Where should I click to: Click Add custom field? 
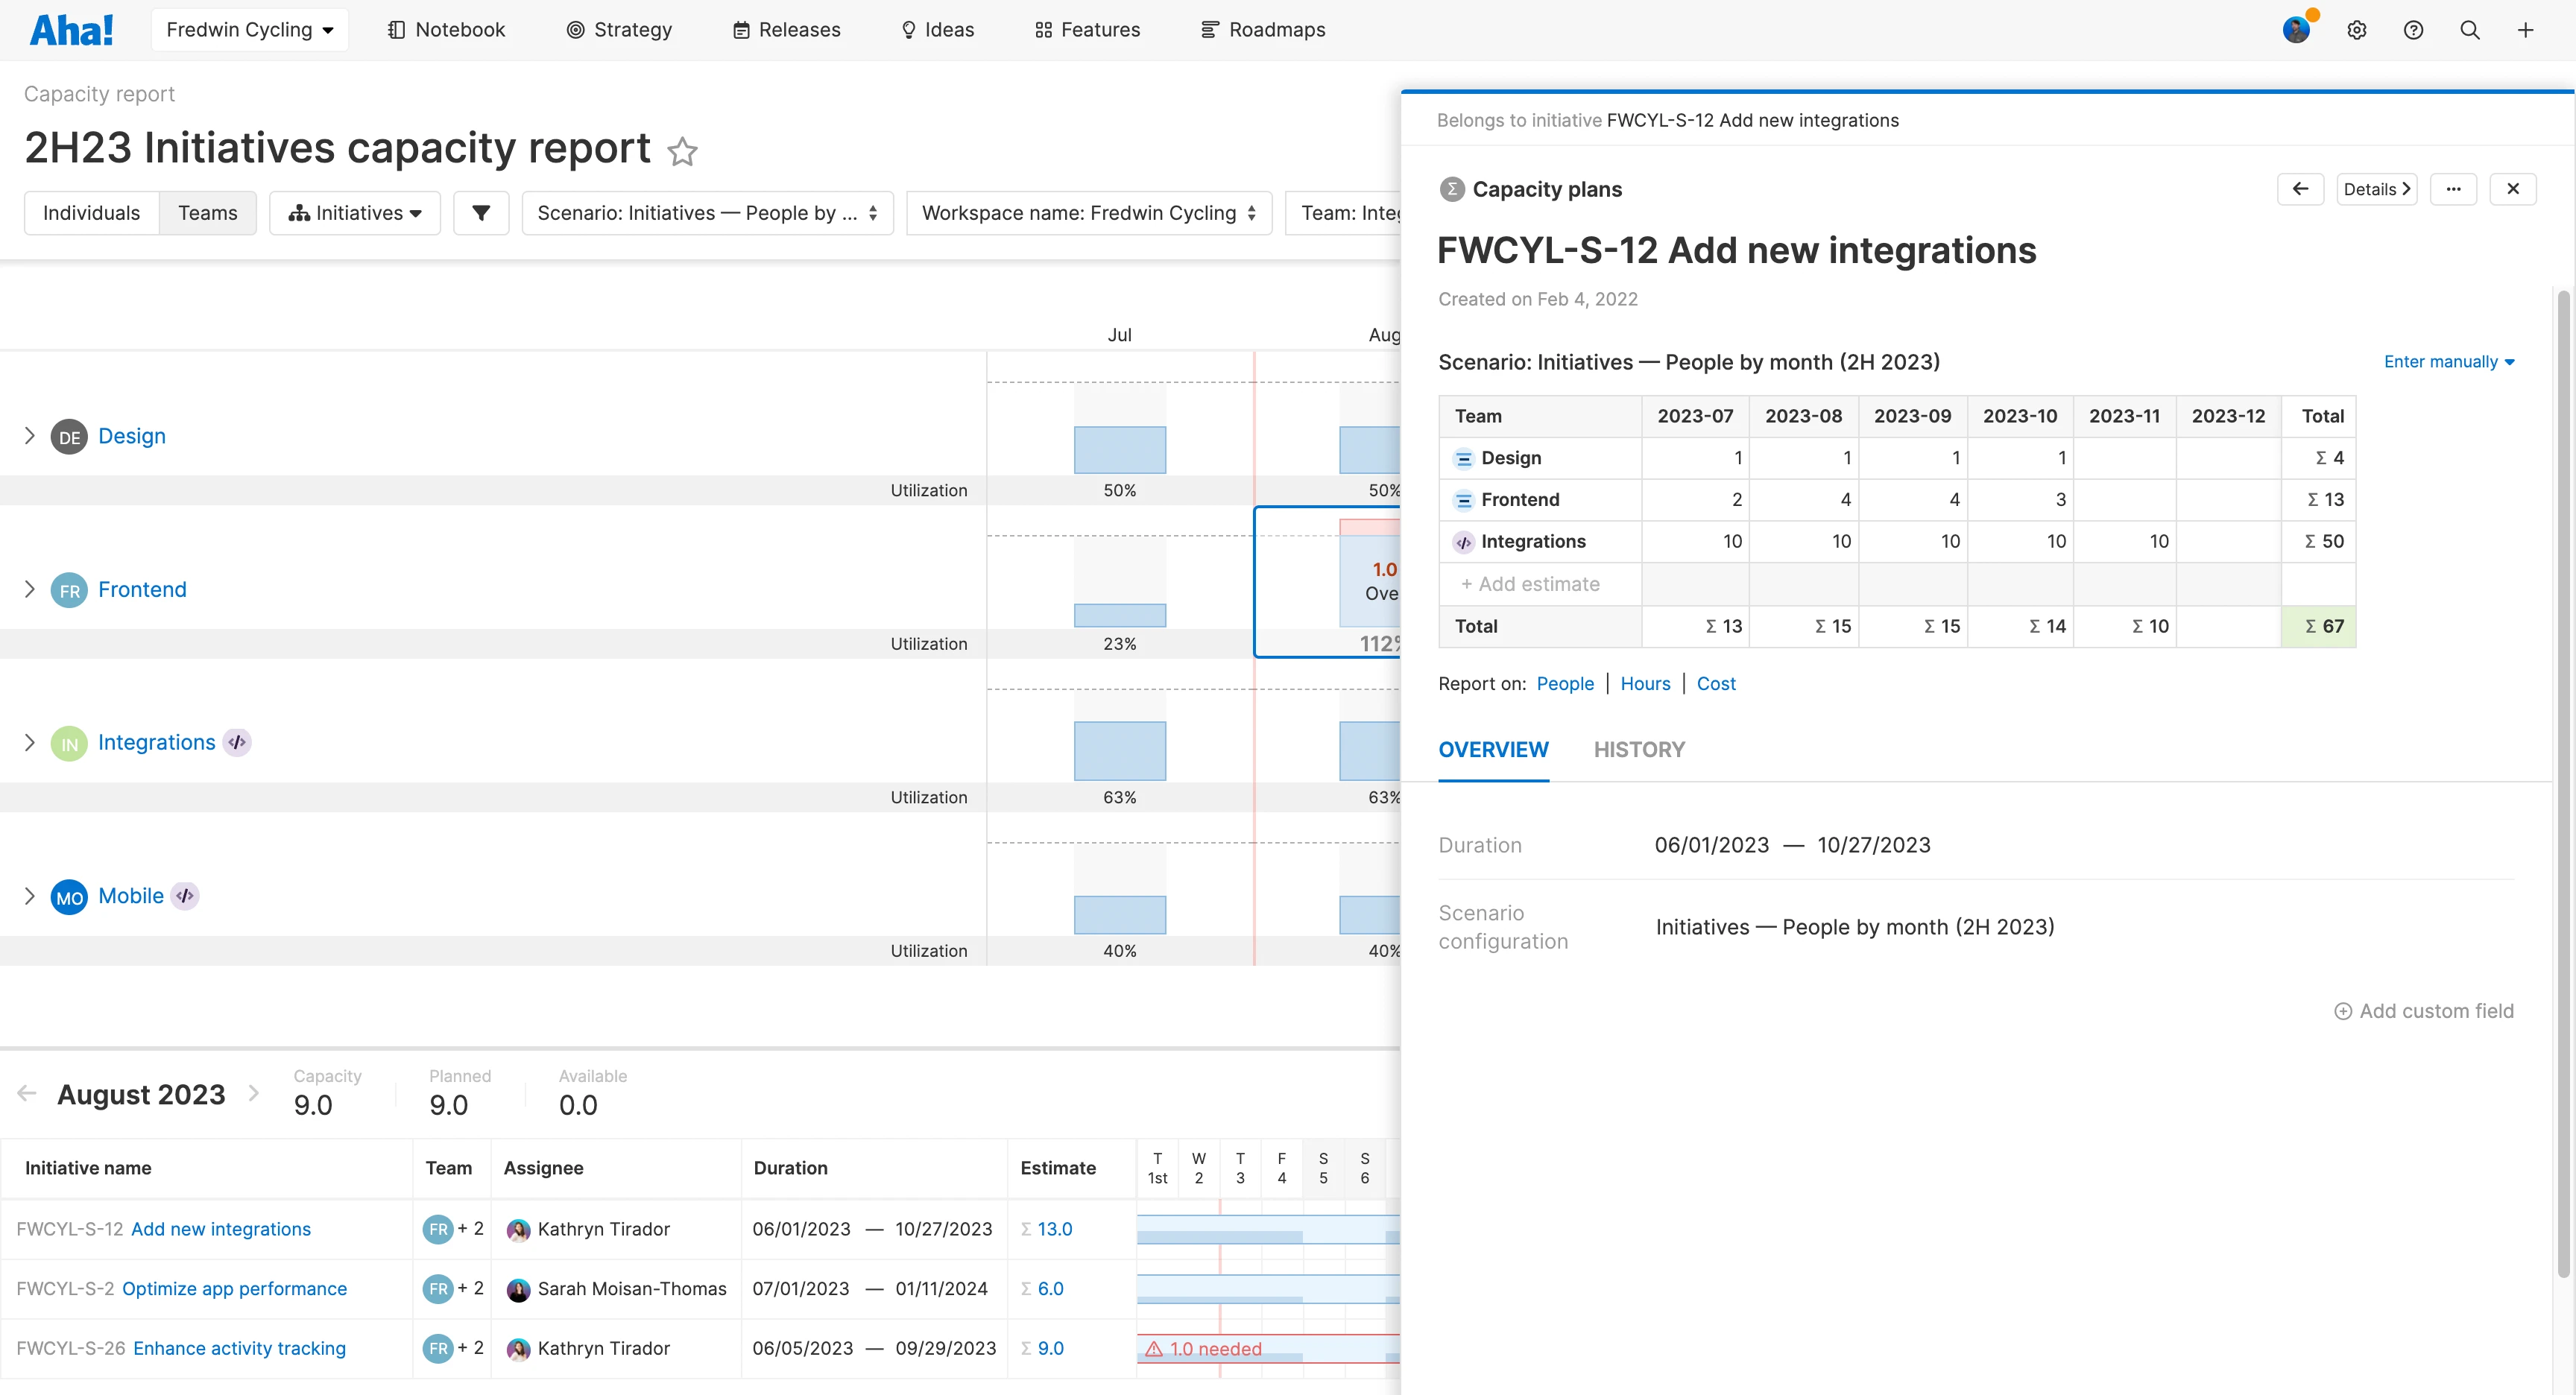pos(2423,1011)
